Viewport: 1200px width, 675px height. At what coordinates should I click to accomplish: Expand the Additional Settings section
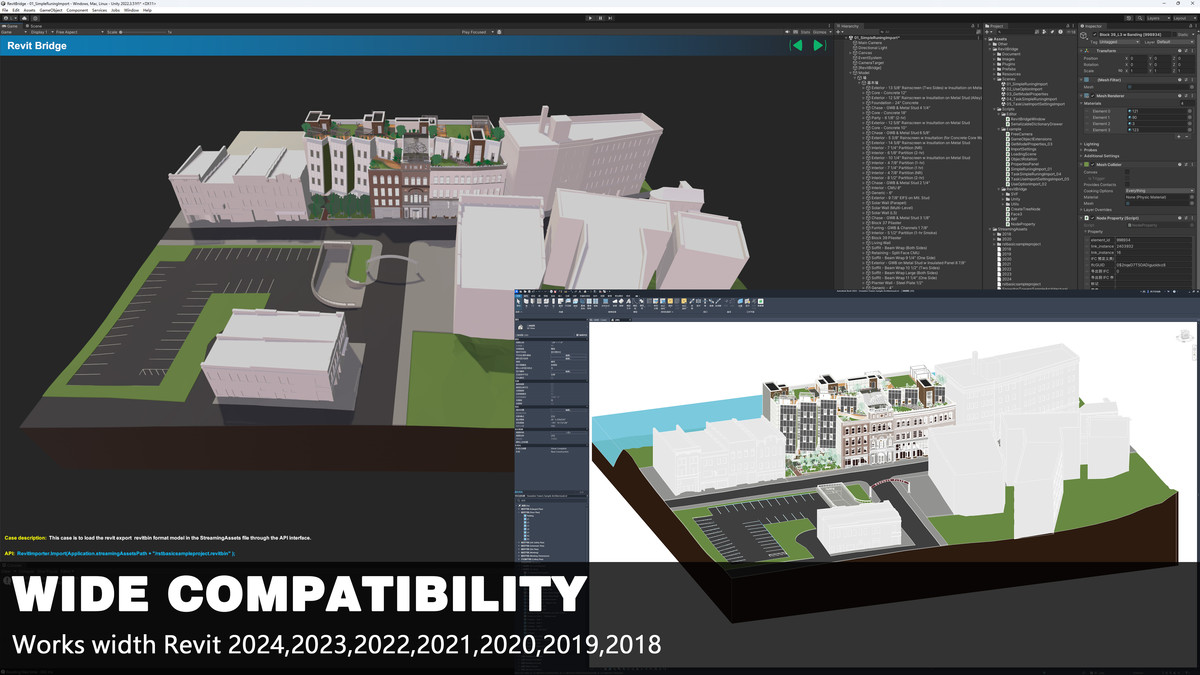(1101, 156)
